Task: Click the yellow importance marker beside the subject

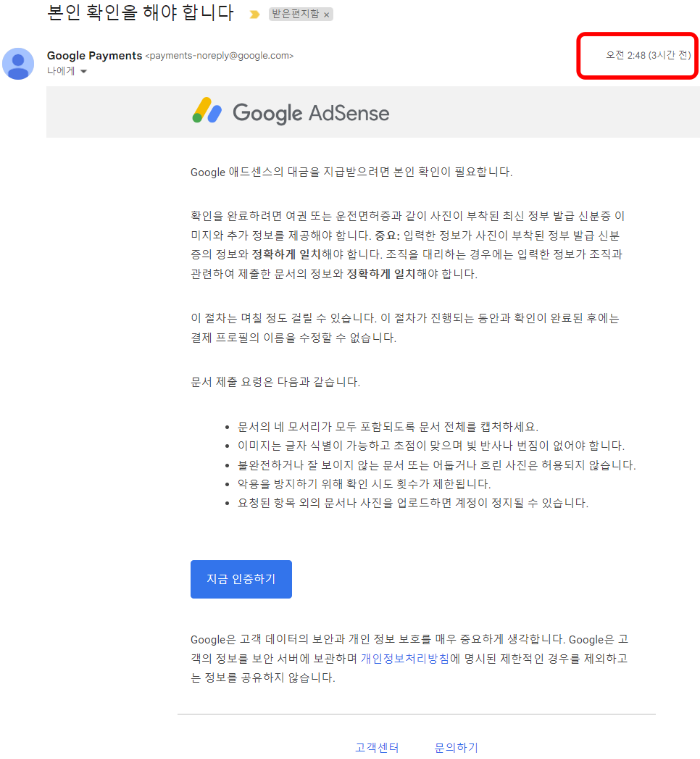Action: pyautogui.click(x=254, y=15)
